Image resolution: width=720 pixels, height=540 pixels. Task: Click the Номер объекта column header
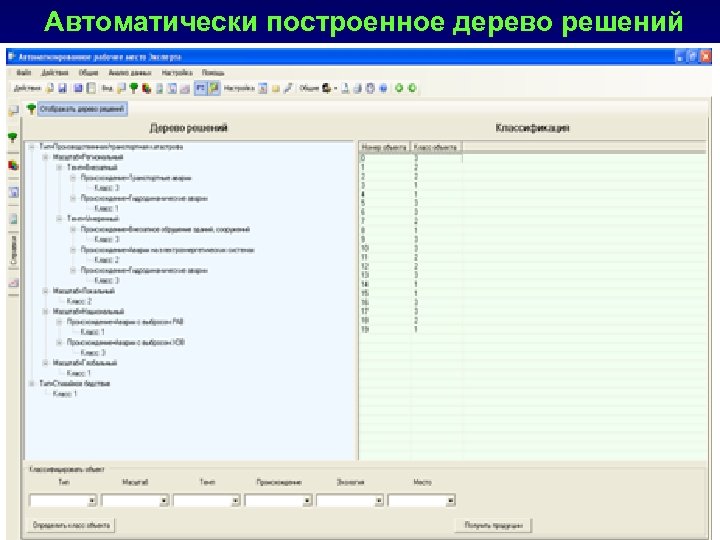[384, 147]
